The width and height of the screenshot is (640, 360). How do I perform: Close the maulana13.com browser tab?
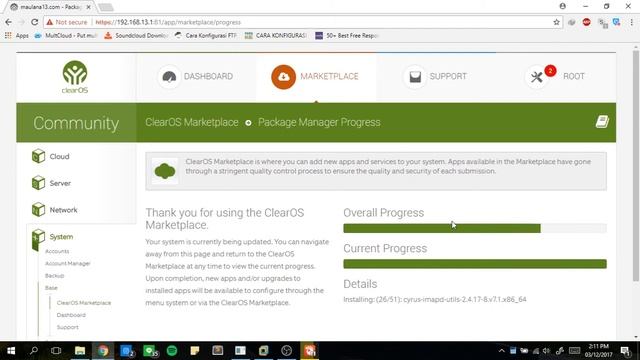click(x=89, y=7)
